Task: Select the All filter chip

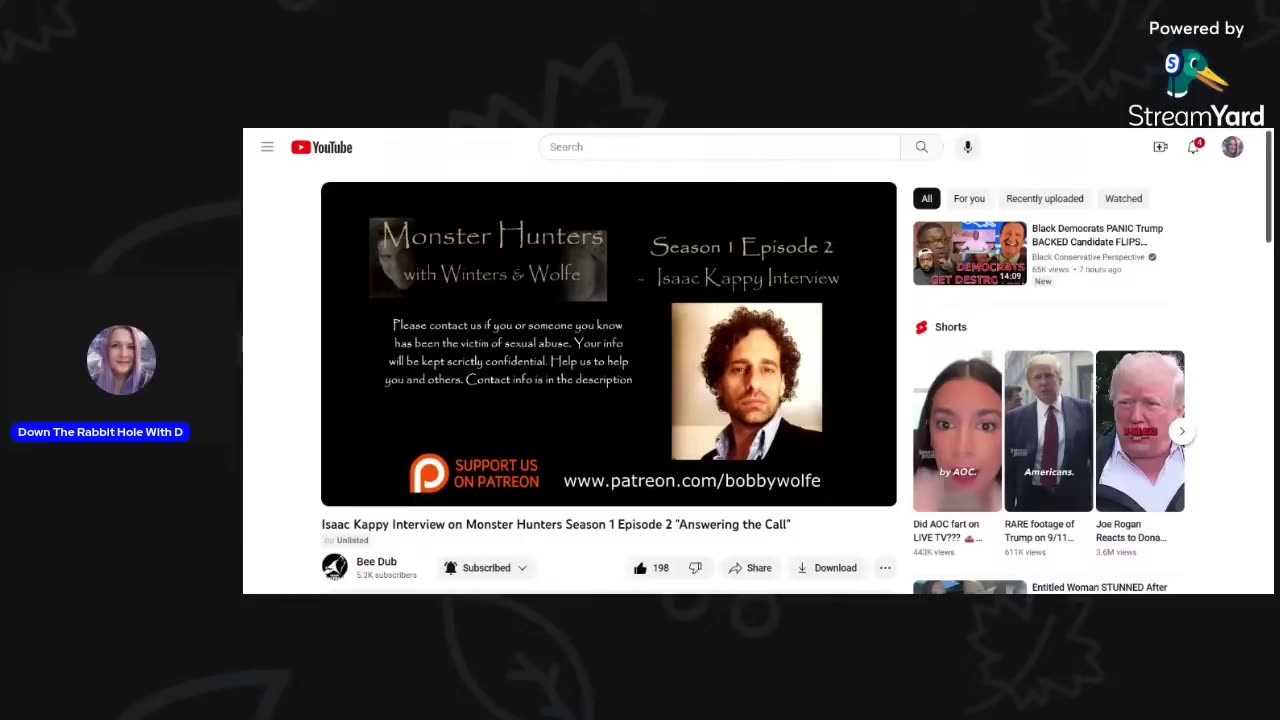Action: tap(926, 198)
